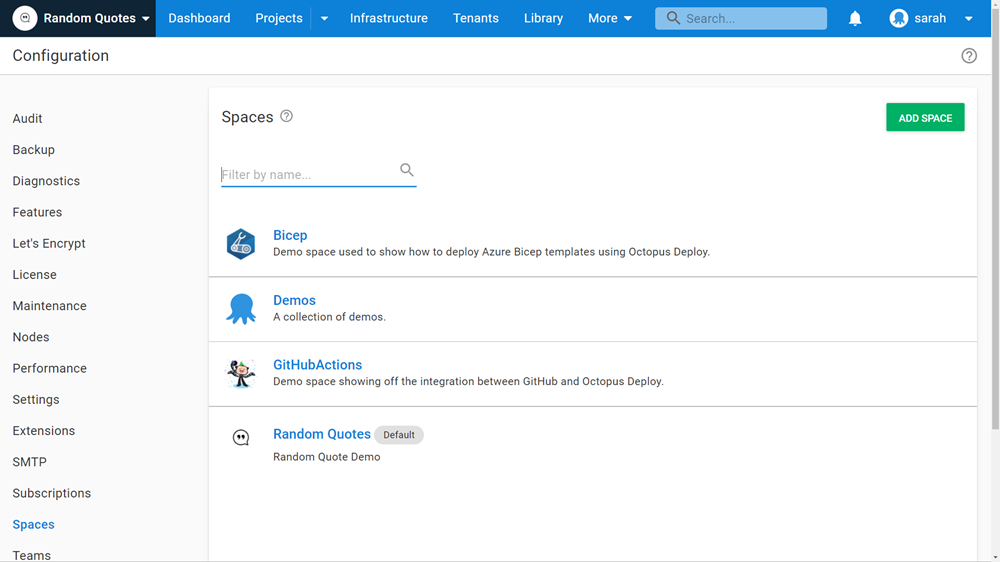This screenshot has height=562, width=1000.
Task: Open the Random Quotes space link
Action: pos(321,434)
